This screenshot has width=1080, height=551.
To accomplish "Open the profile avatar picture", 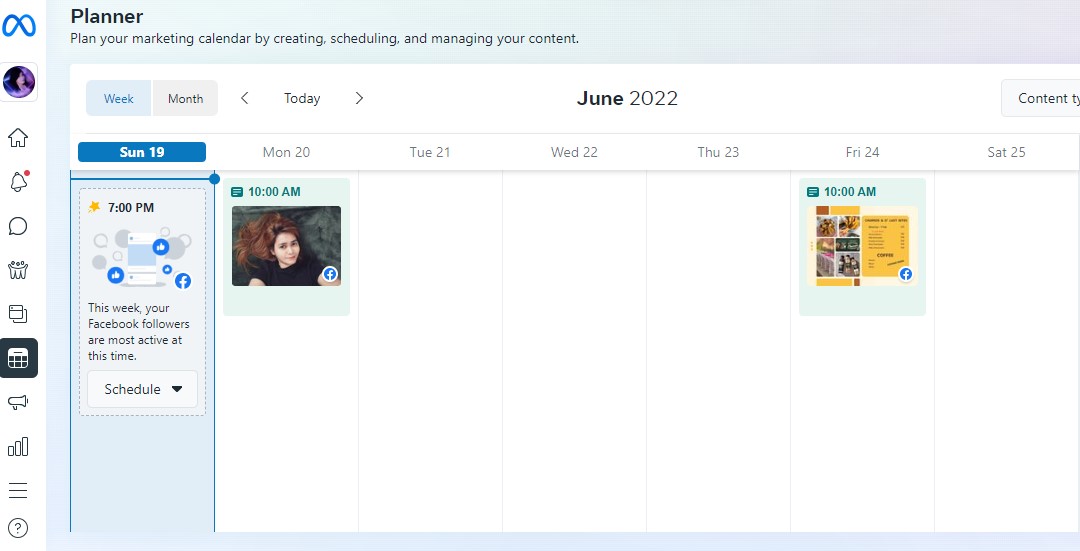I will [x=19, y=82].
